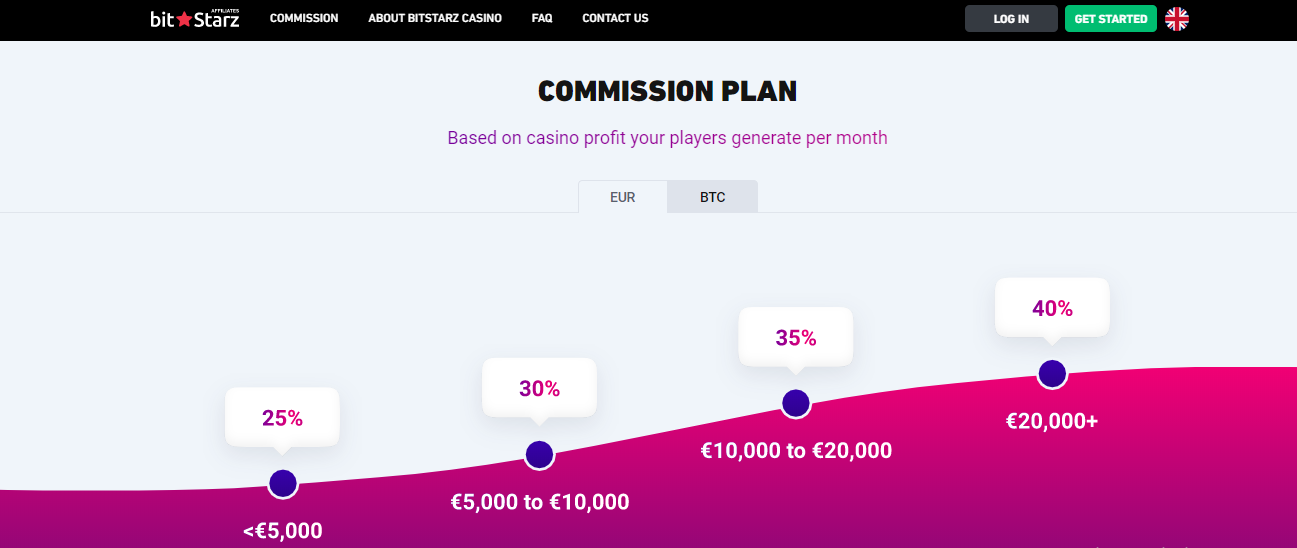Image resolution: width=1297 pixels, height=548 pixels.
Task: Open About BitStarz Casino page
Action: pyautogui.click(x=435, y=18)
